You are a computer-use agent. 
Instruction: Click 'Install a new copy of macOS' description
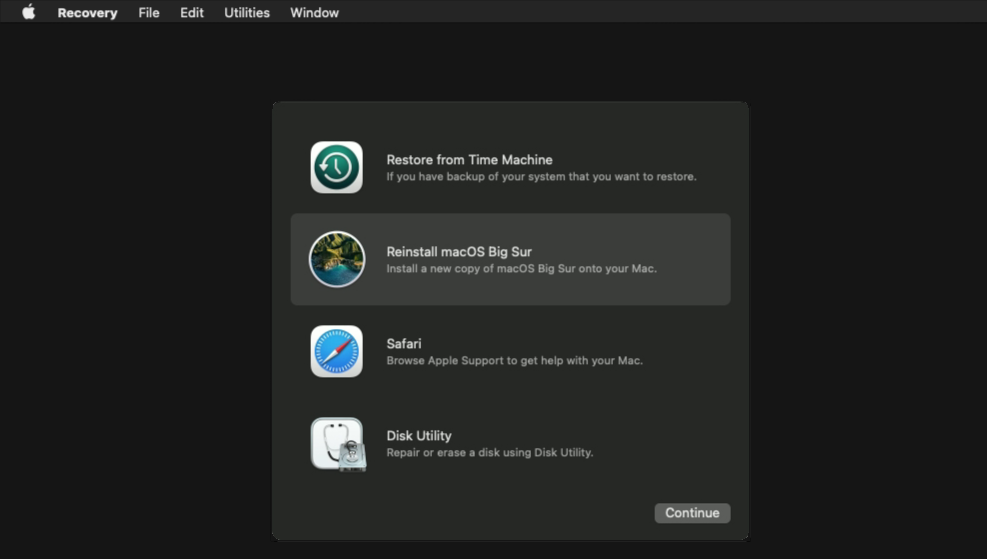point(522,269)
